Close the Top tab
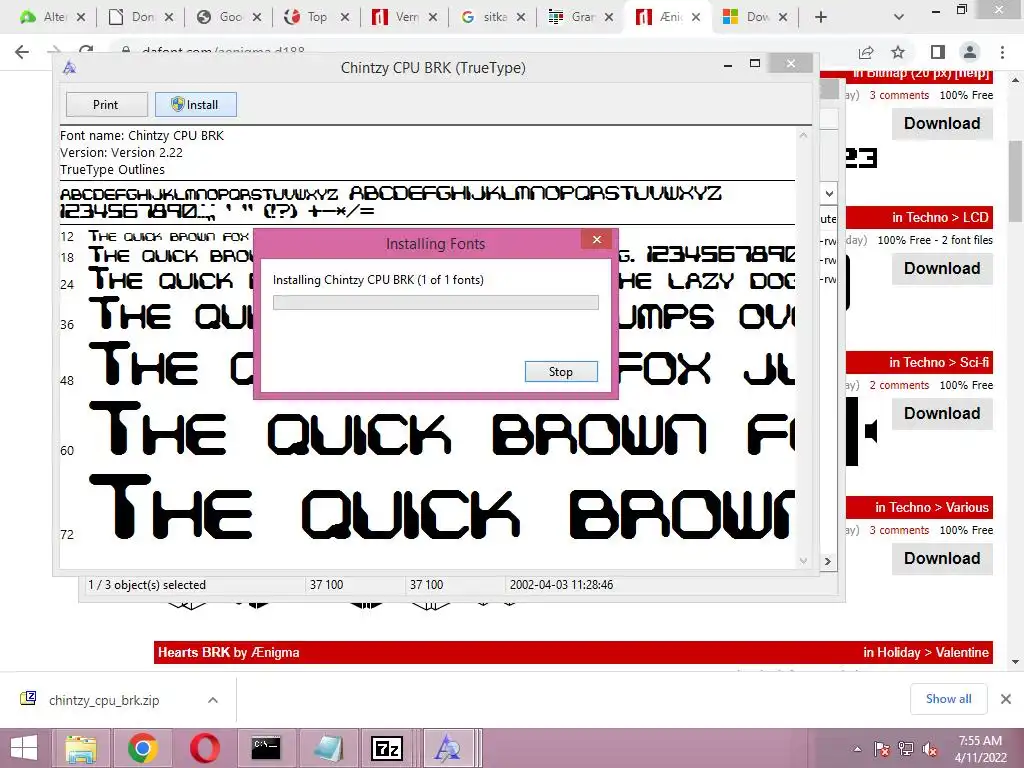The height and width of the screenshot is (768, 1024). click(345, 17)
